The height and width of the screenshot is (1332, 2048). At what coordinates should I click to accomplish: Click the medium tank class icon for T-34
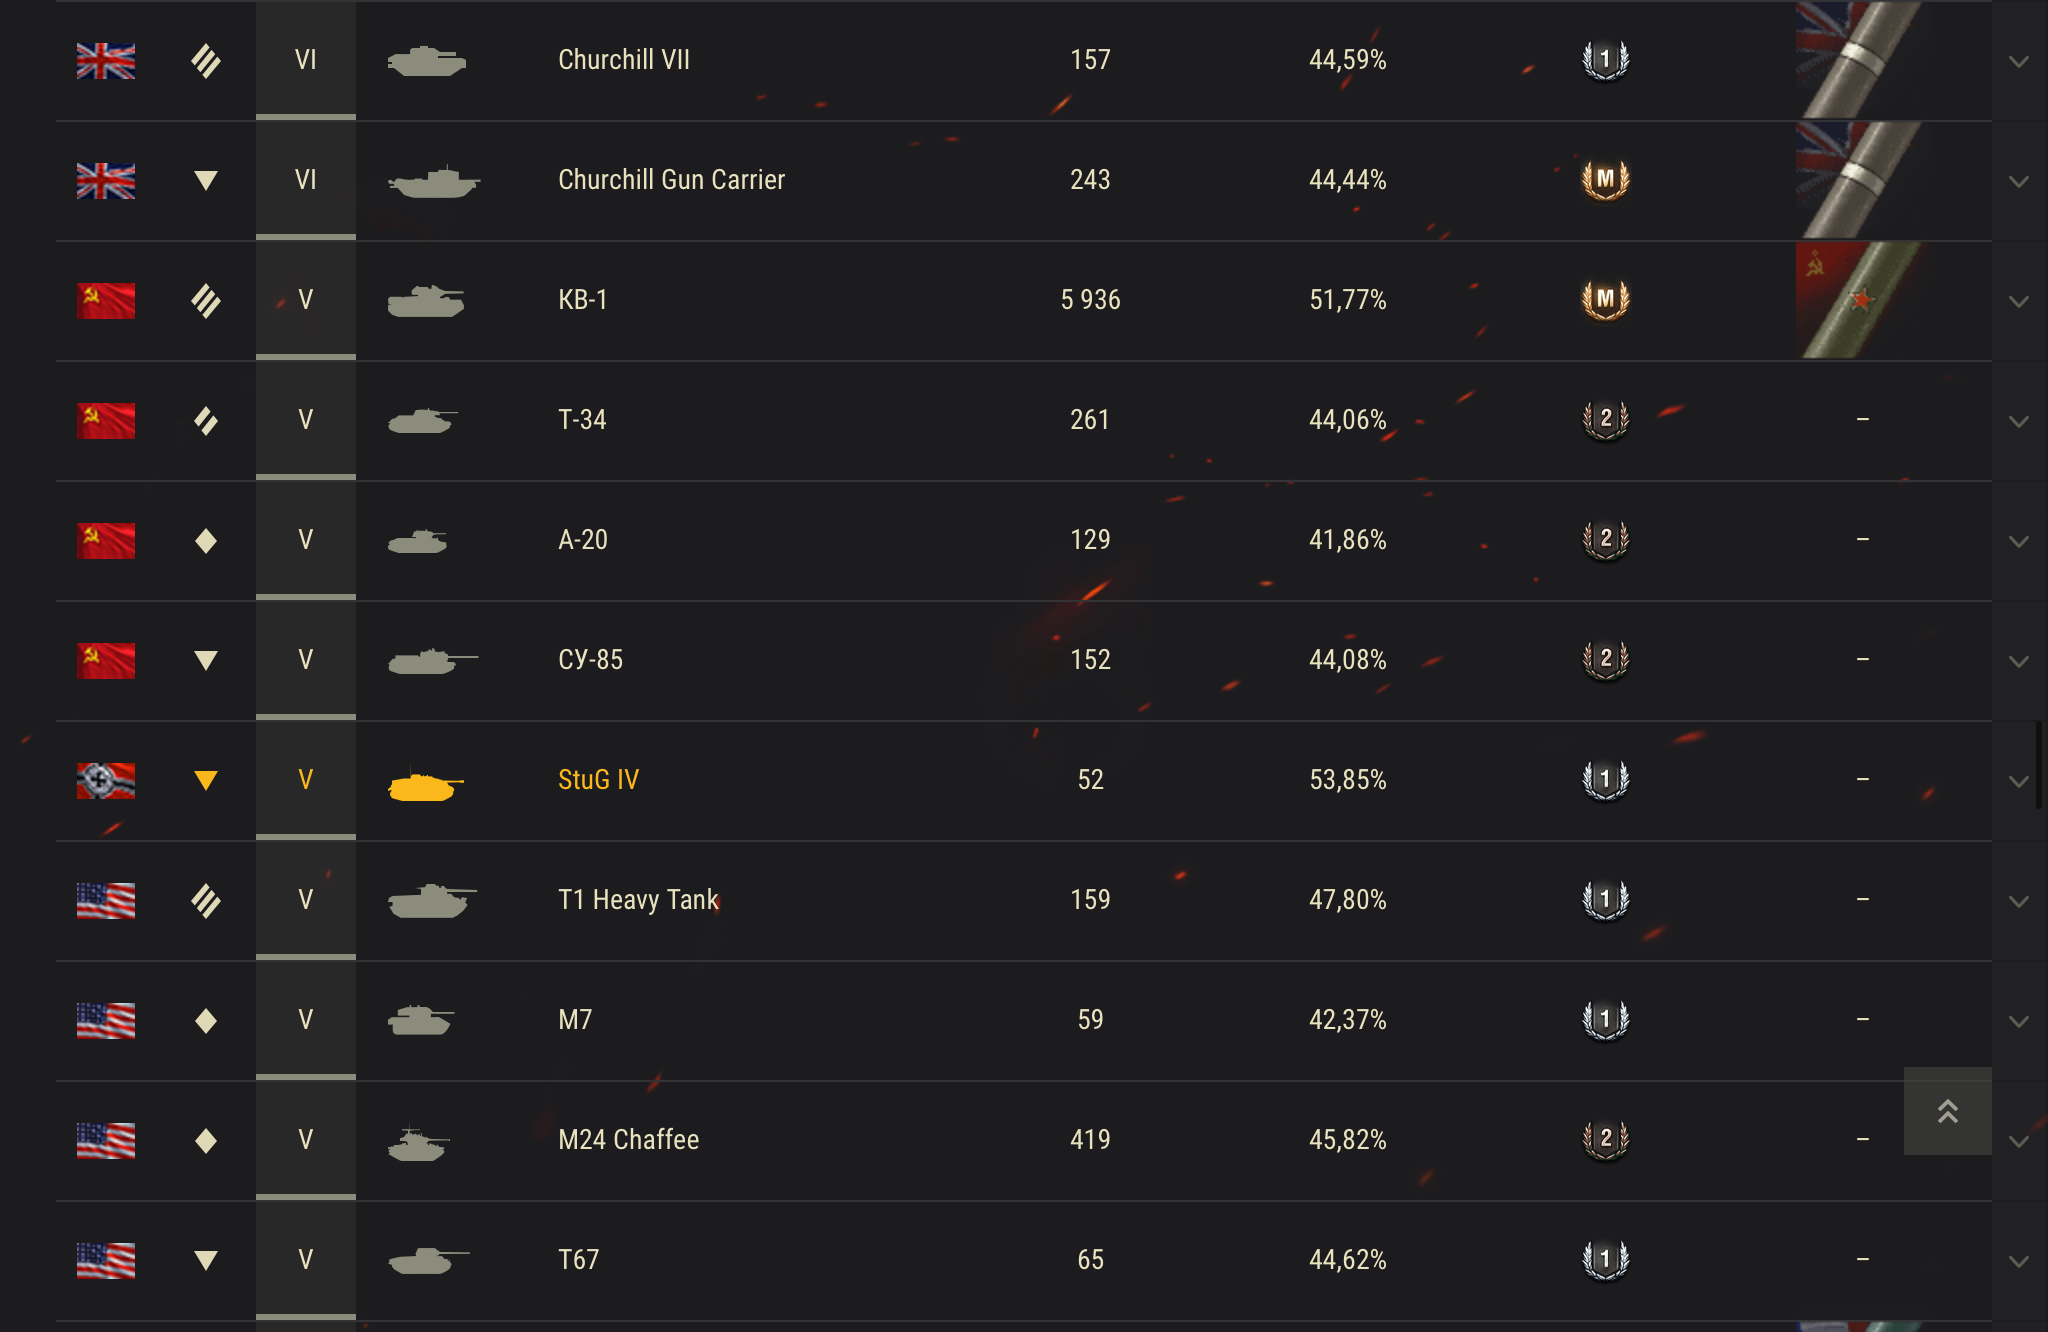(x=206, y=420)
